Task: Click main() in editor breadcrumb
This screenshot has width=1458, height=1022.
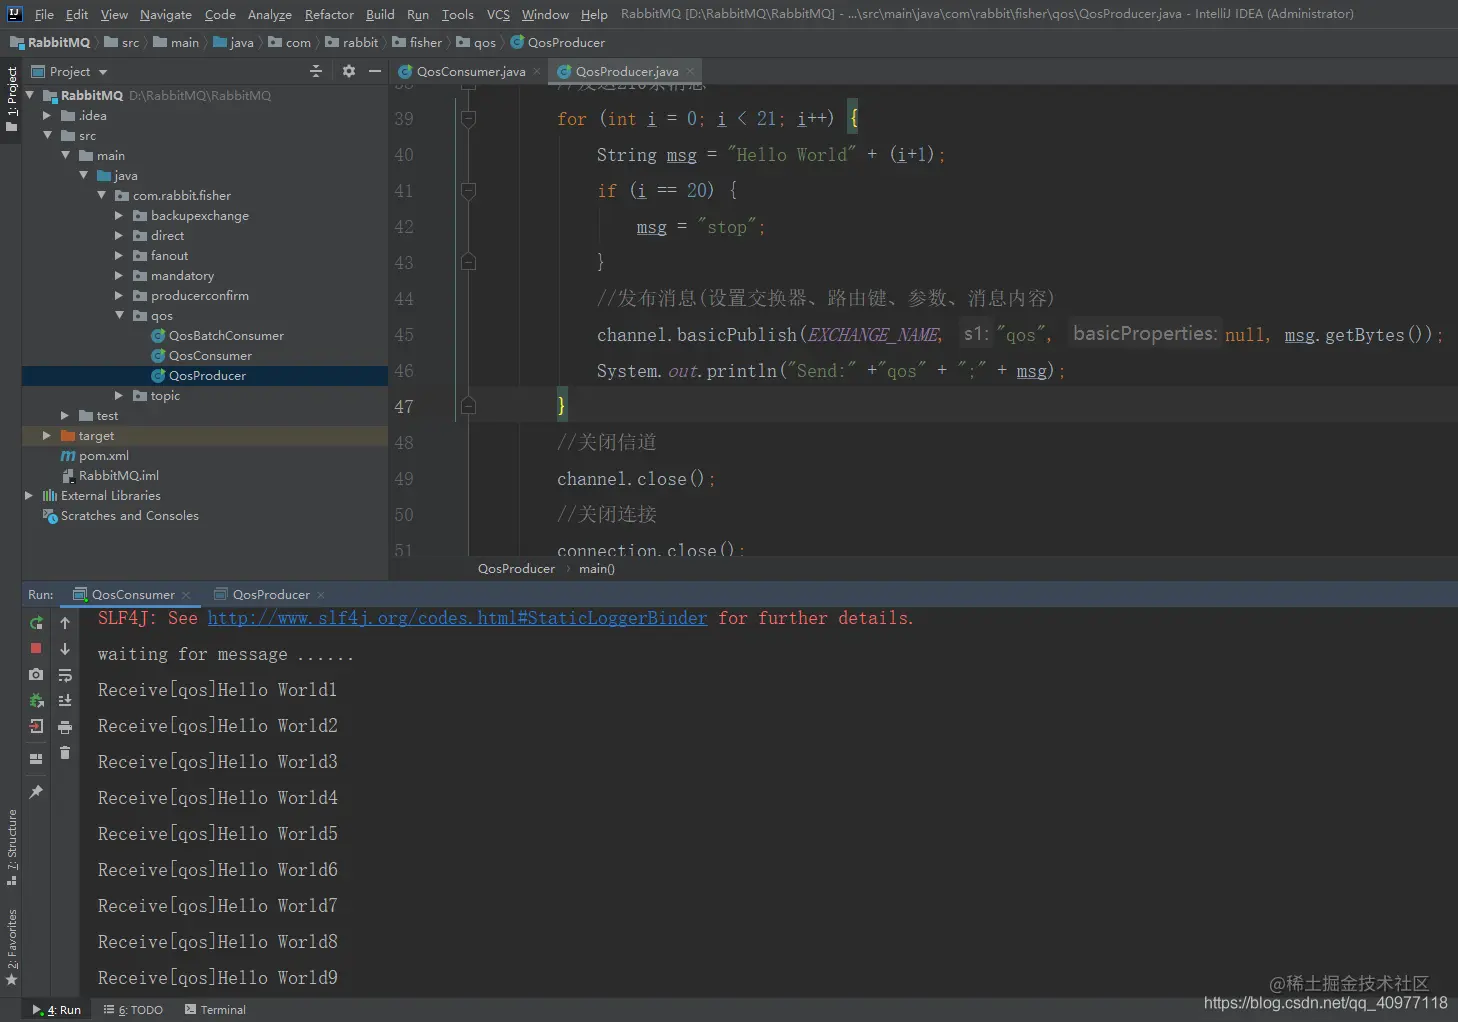Action: [596, 569]
